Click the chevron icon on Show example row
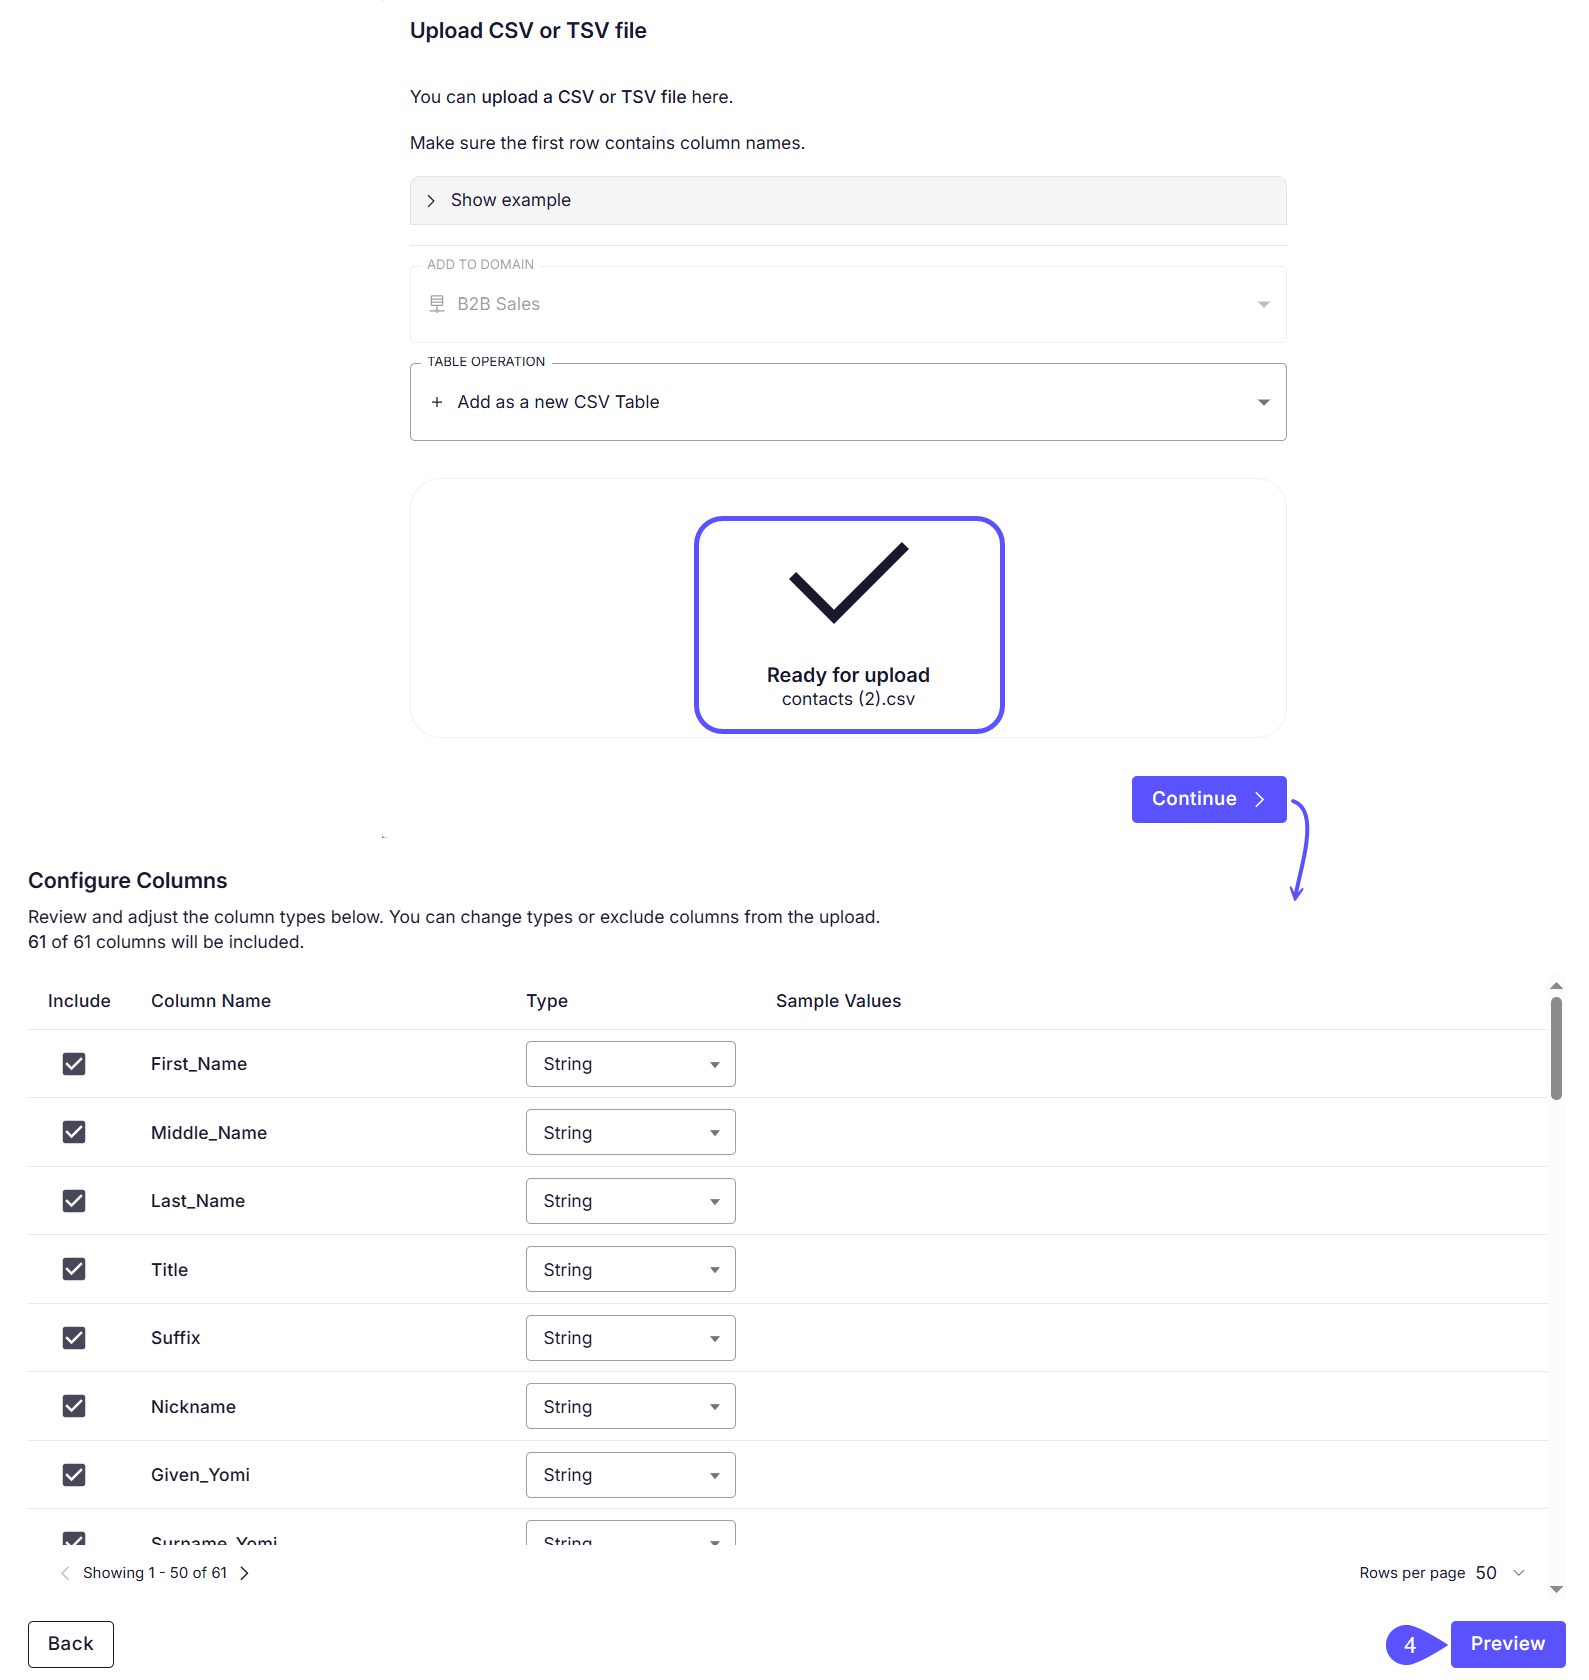 point(431,200)
